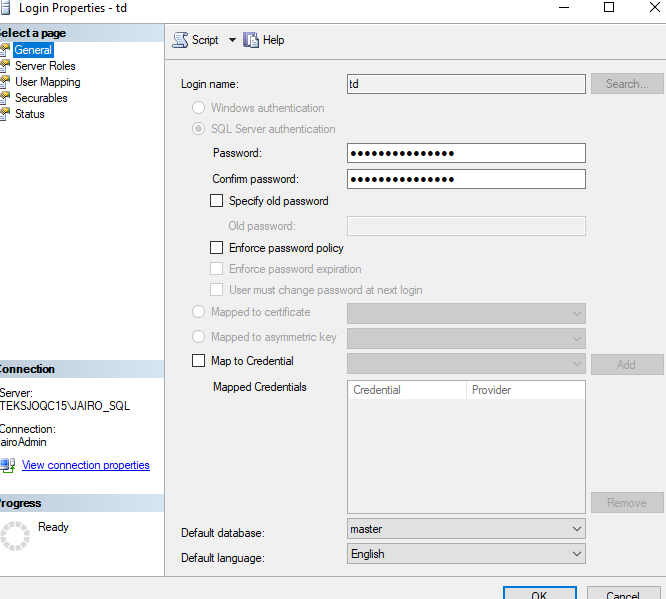Open the Script dropdown arrow
666x599 pixels.
click(232, 40)
